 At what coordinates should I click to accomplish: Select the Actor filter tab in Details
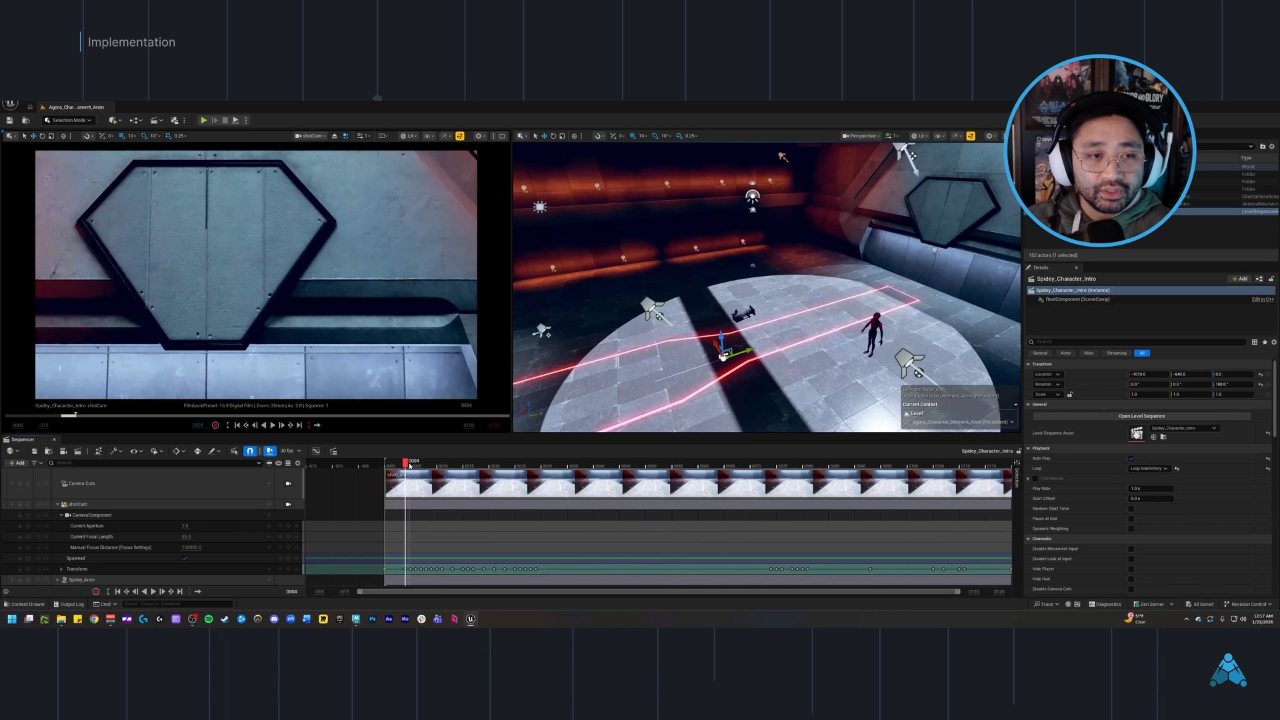(x=1066, y=353)
